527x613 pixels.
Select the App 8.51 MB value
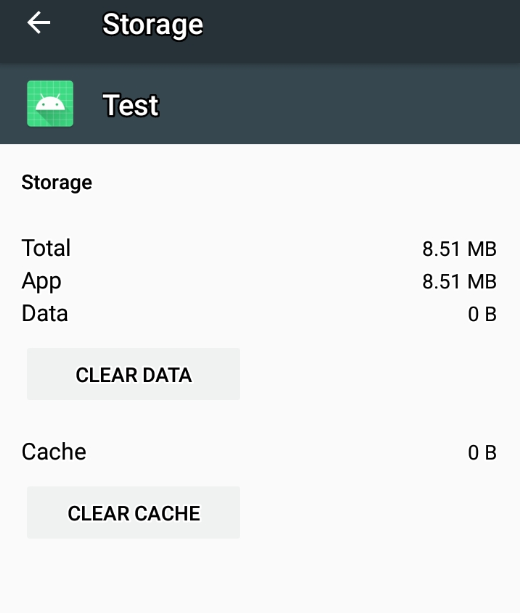[x=459, y=281]
